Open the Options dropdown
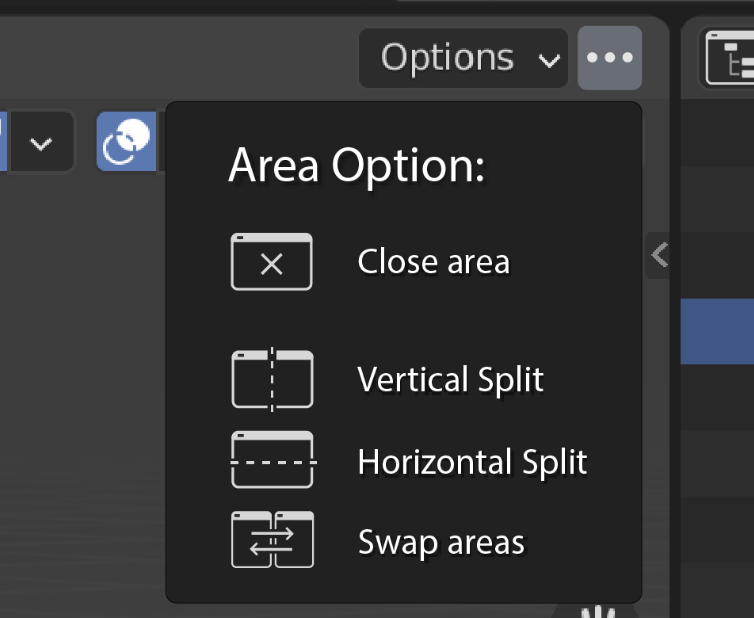 [x=464, y=58]
